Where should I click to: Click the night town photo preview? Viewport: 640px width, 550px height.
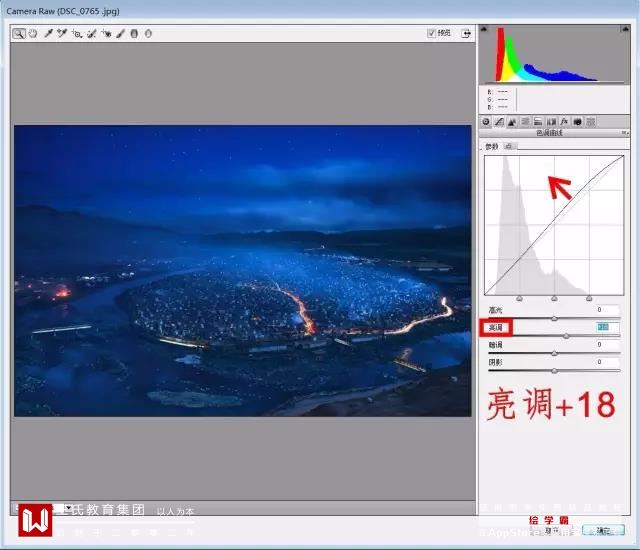tap(242, 271)
